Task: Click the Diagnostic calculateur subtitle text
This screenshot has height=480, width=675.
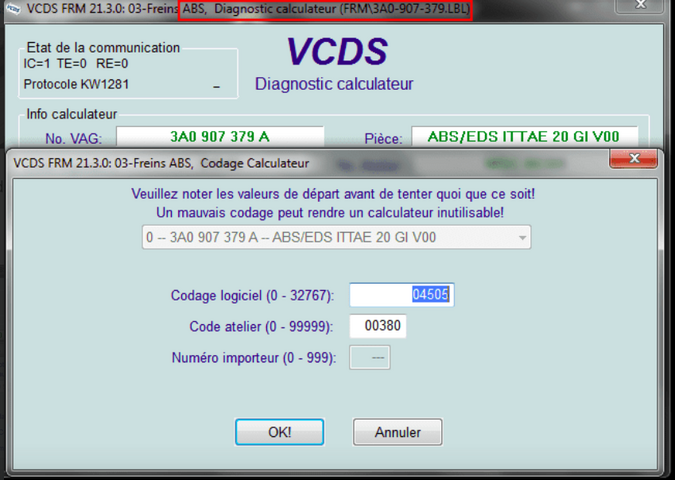Action: (x=334, y=84)
